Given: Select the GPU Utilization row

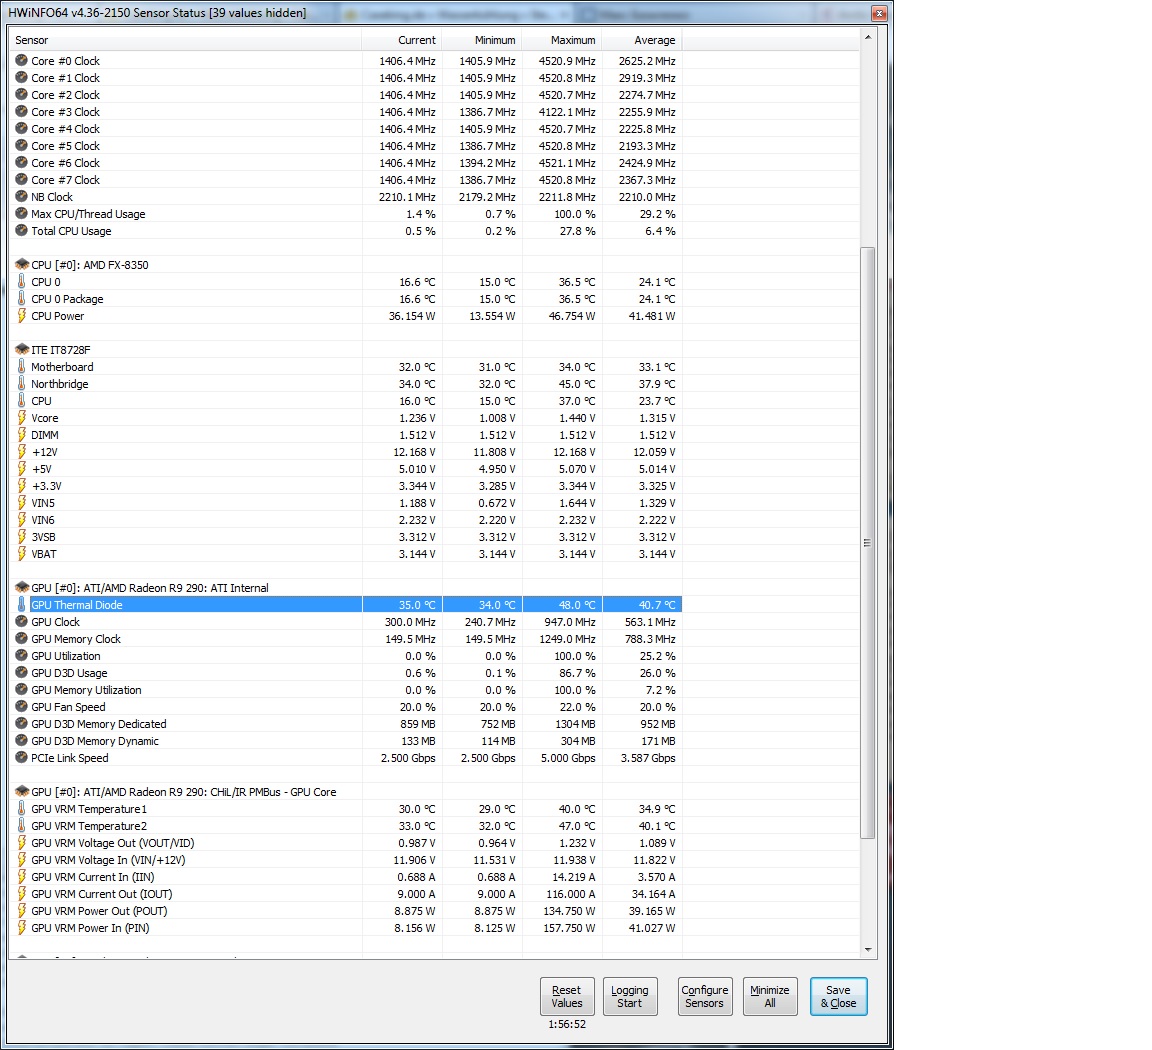Looking at the screenshot, I should pyautogui.click(x=345, y=655).
